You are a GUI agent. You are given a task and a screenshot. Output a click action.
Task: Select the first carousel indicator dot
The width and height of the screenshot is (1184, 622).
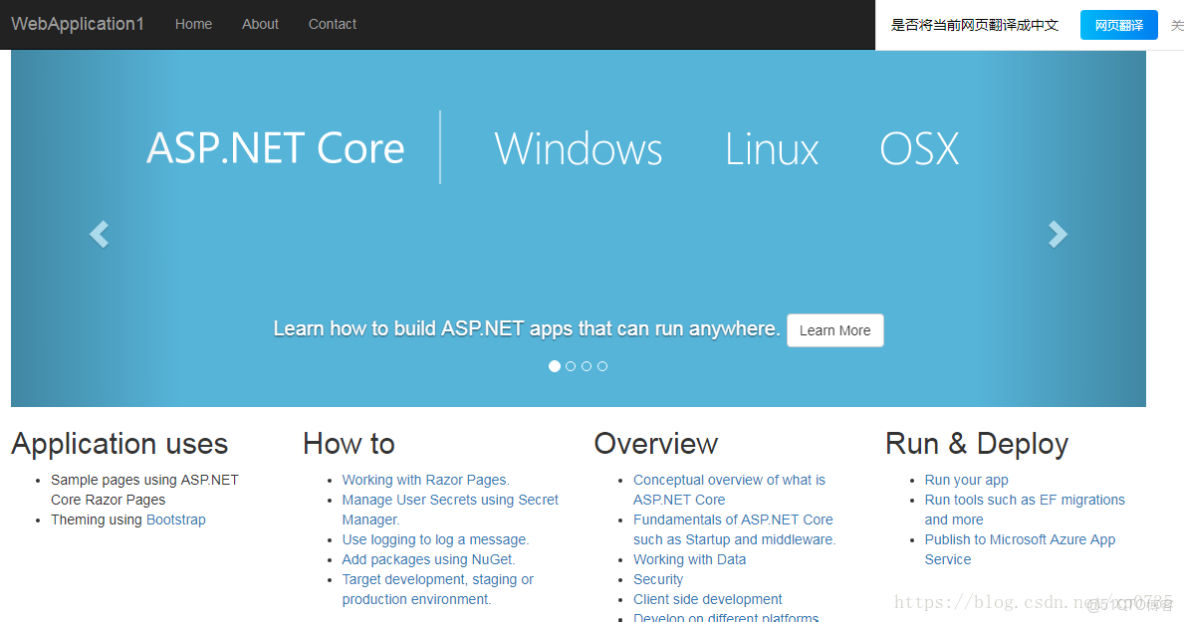pos(554,366)
